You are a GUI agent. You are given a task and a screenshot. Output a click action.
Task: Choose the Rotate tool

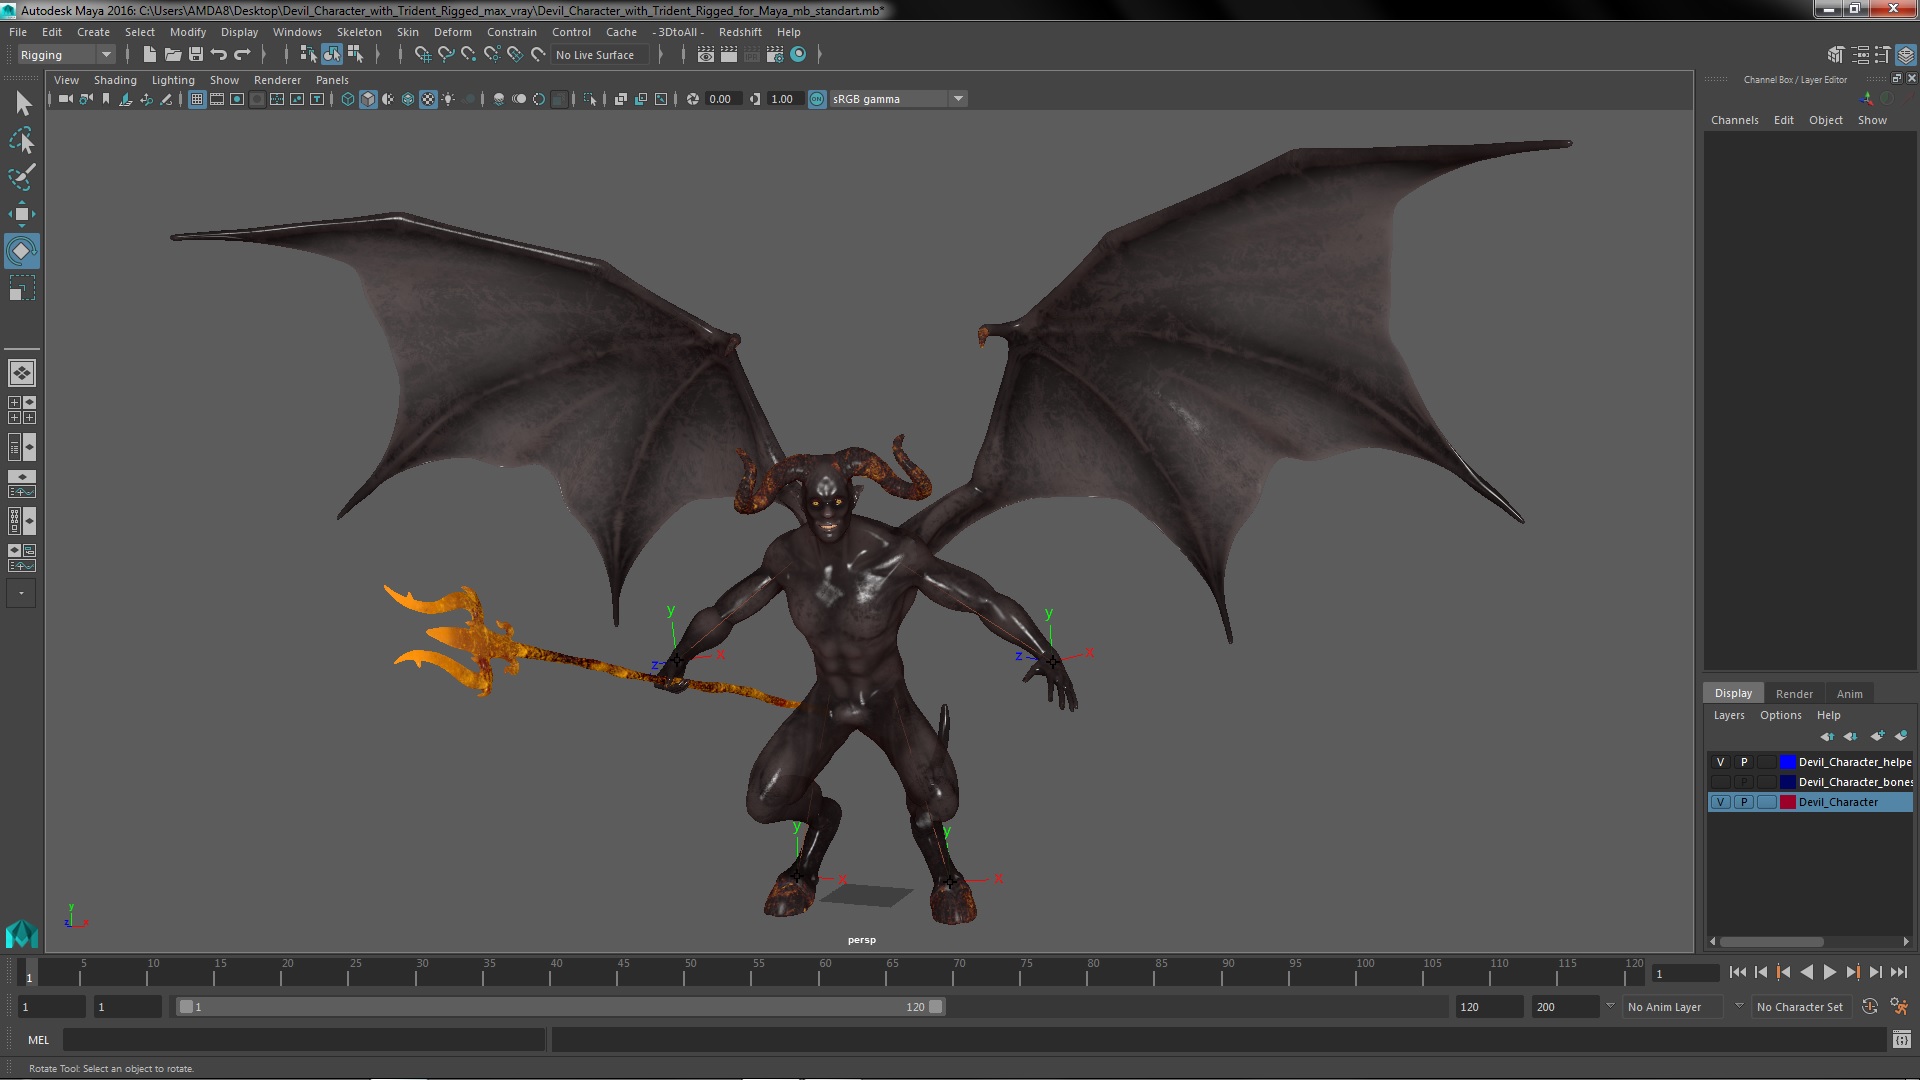22,251
